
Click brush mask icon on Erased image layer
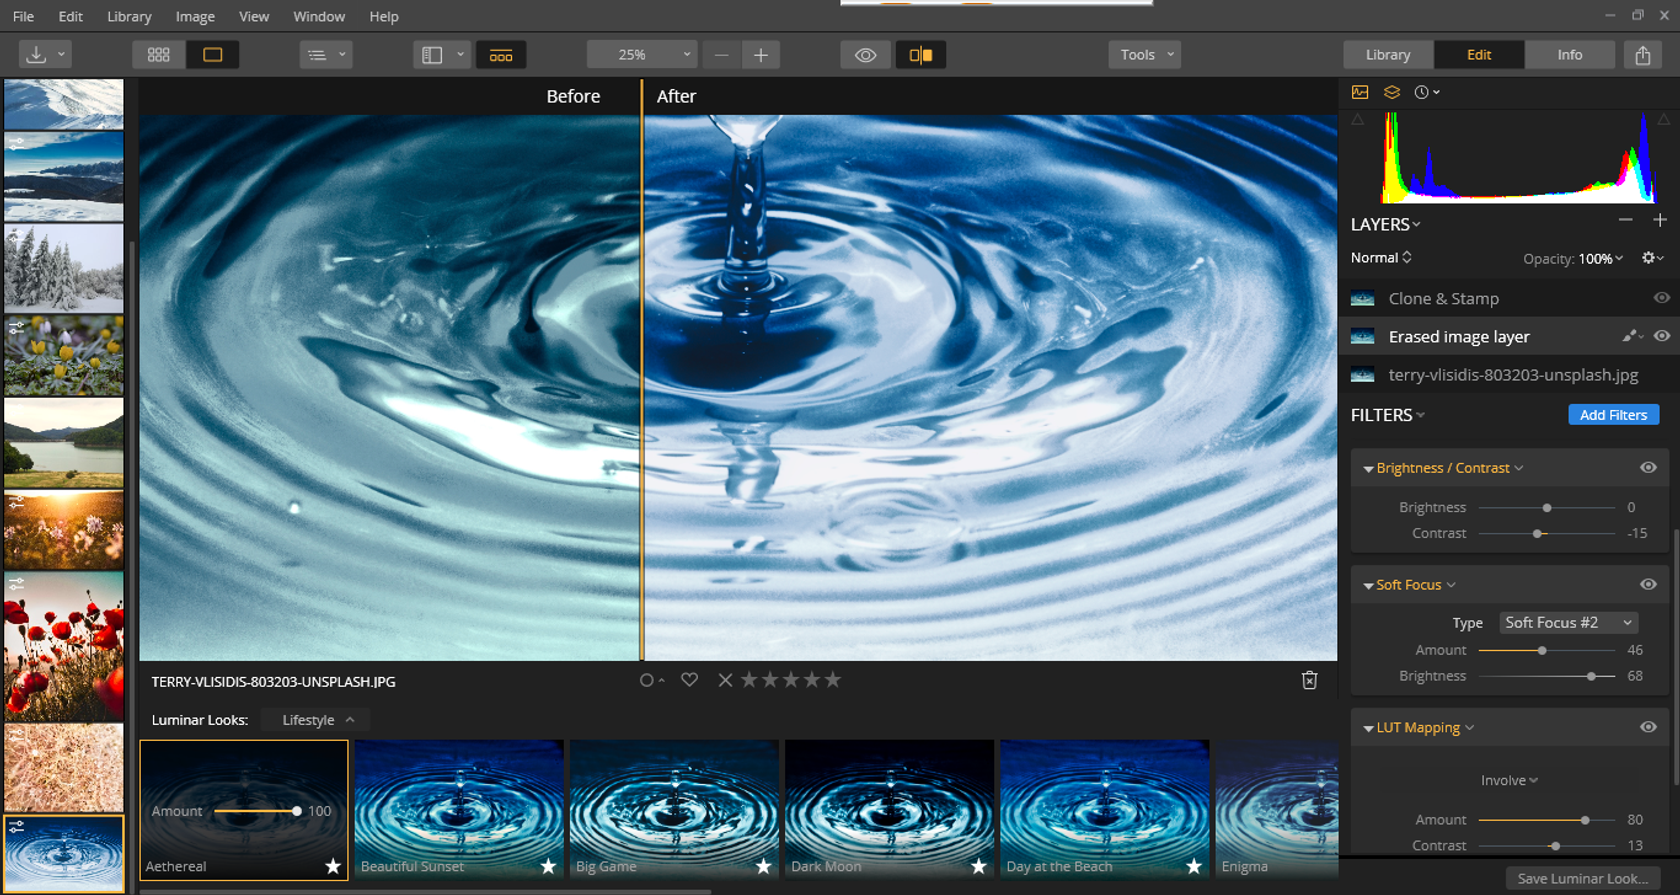click(1632, 336)
